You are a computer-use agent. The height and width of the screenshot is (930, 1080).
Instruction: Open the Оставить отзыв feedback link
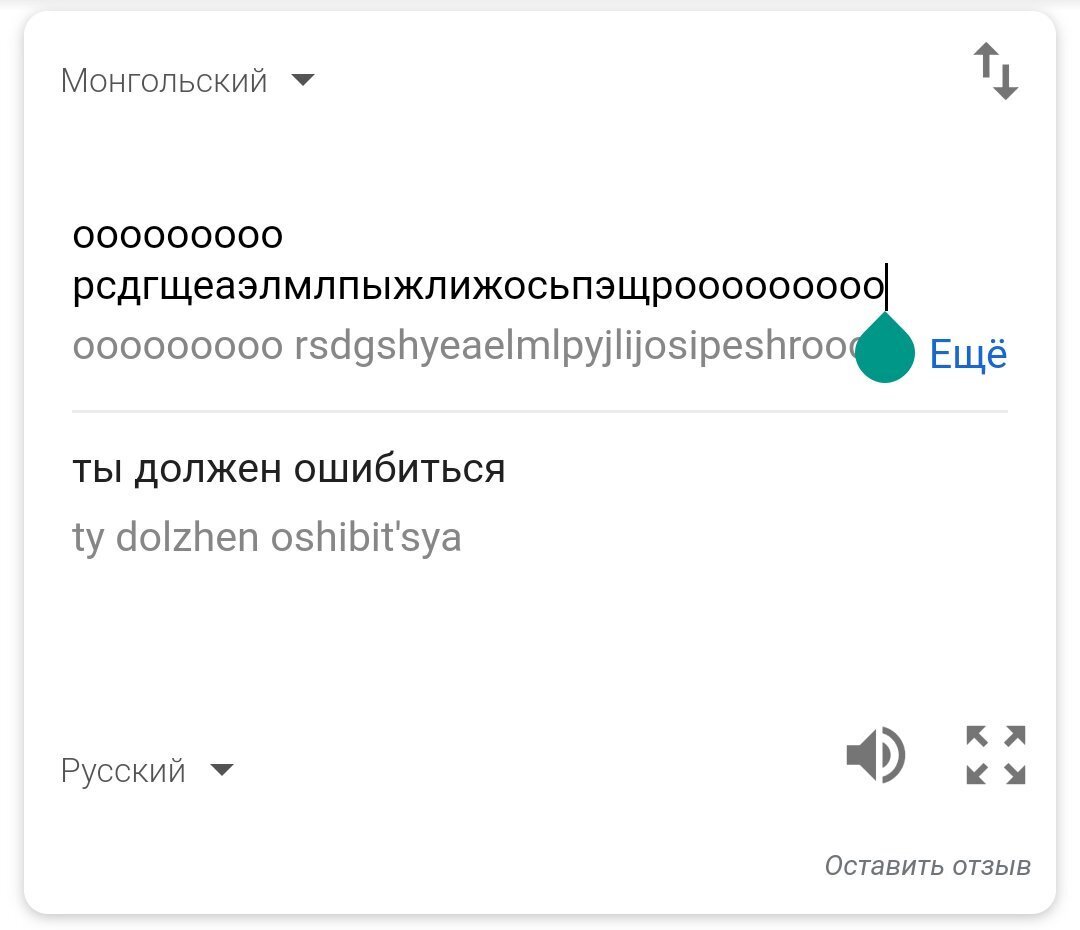tap(927, 866)
